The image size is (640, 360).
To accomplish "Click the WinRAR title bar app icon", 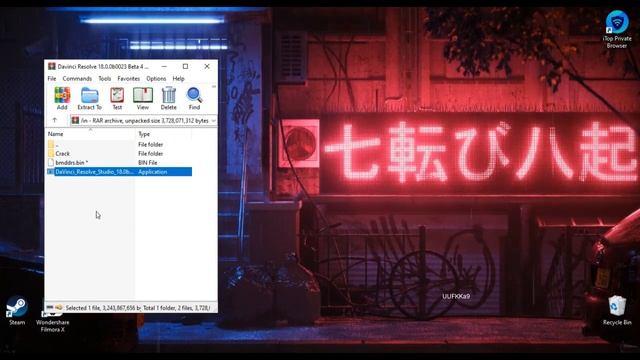I will 52,66.
